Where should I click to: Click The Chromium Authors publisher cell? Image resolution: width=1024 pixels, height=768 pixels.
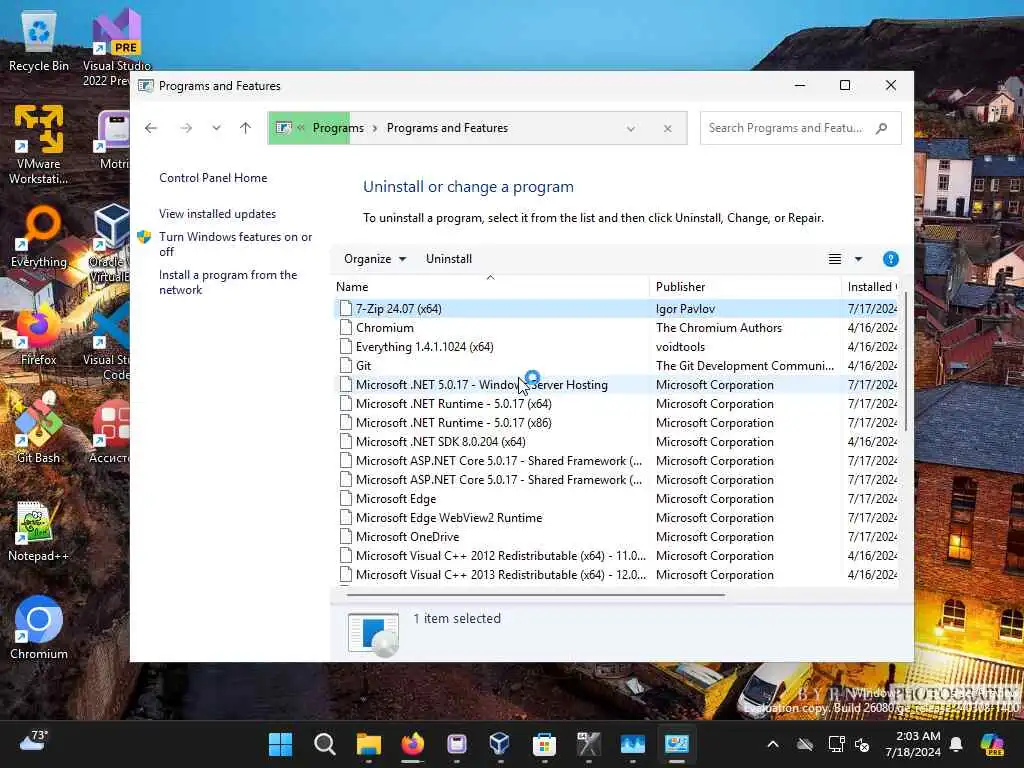click(718, 327)
